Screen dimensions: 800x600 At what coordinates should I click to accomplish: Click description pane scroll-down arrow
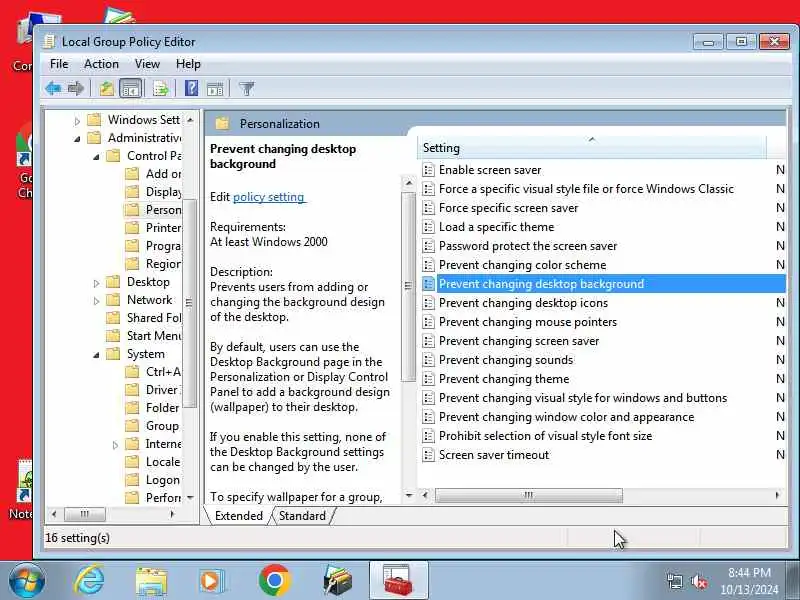[x=409, y=495]
